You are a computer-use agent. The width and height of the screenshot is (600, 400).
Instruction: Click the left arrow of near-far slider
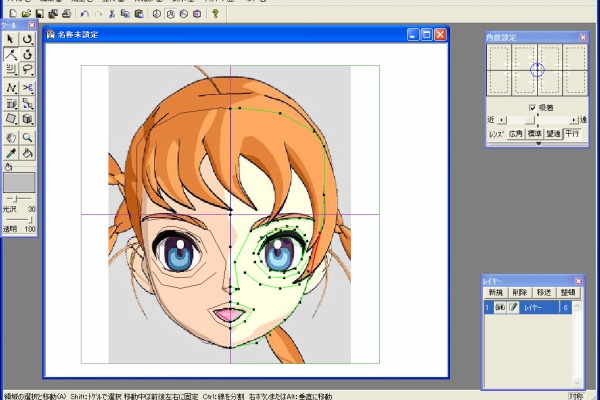502,119
